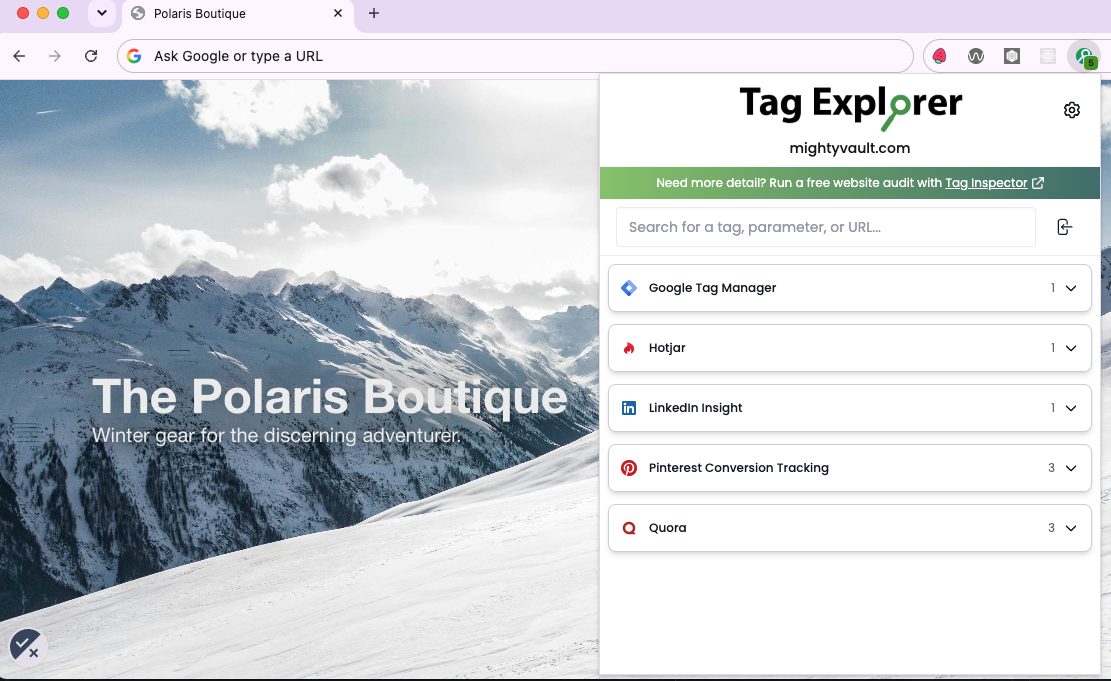Click the Winter gear tagline text

coord(276,435)
